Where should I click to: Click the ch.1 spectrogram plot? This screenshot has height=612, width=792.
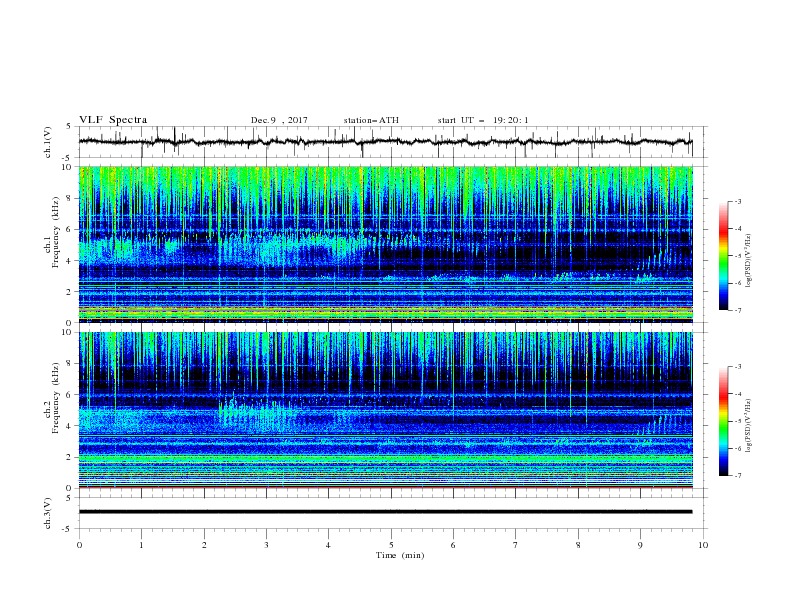click(385, 244)
